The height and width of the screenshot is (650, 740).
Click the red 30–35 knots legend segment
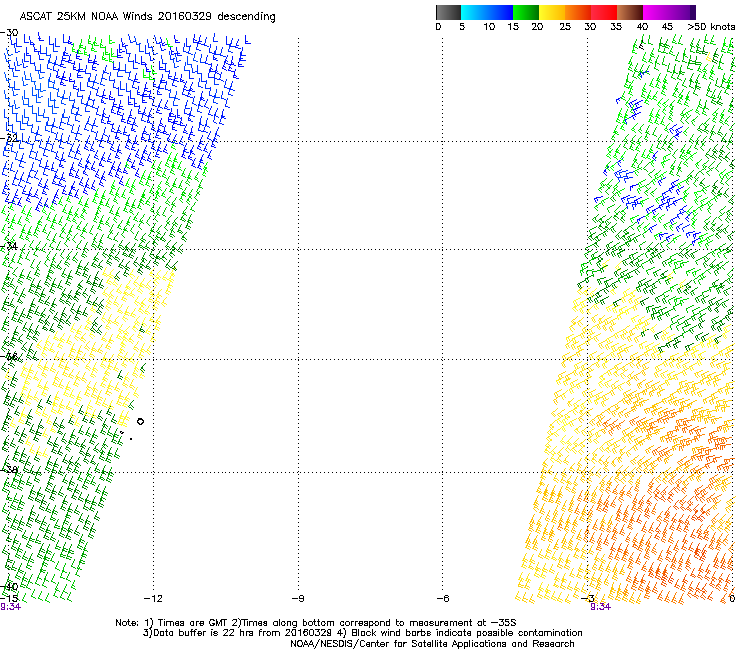point(604,12)
